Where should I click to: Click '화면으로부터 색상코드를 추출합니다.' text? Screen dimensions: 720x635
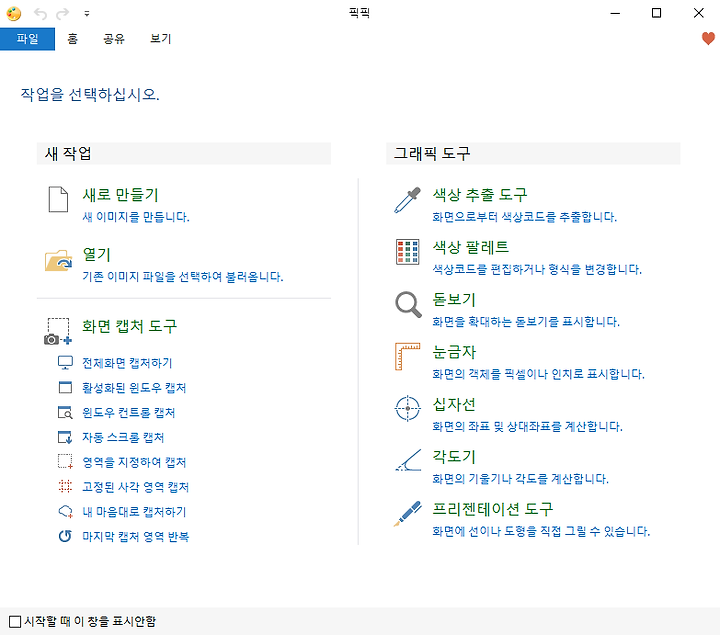click(x=524, y=217)
